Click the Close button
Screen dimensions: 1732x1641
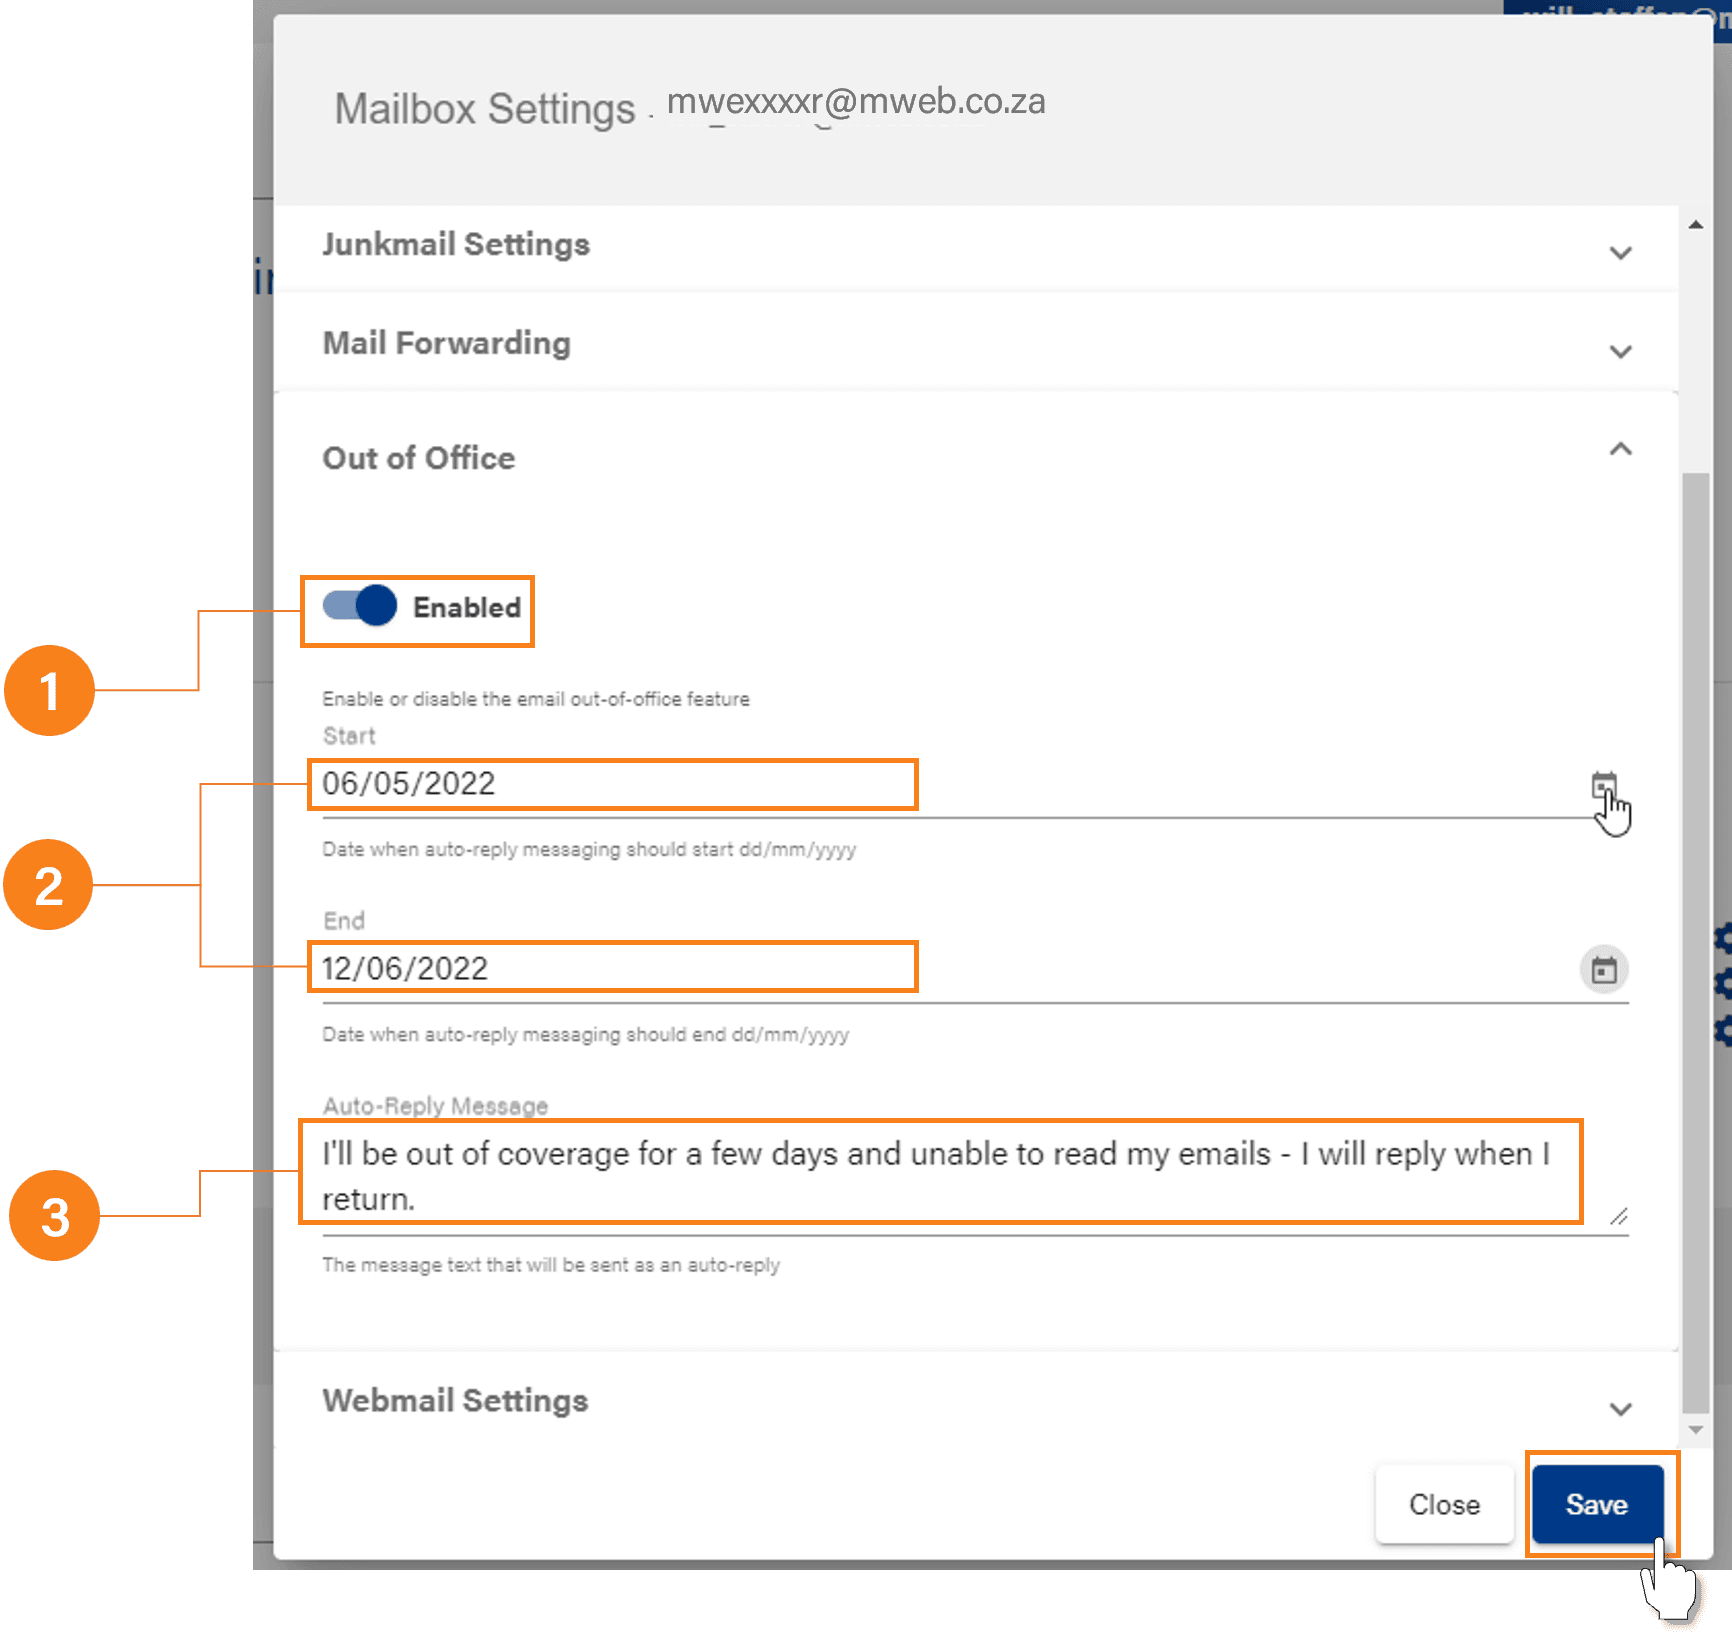[x=1443, y=1504]
